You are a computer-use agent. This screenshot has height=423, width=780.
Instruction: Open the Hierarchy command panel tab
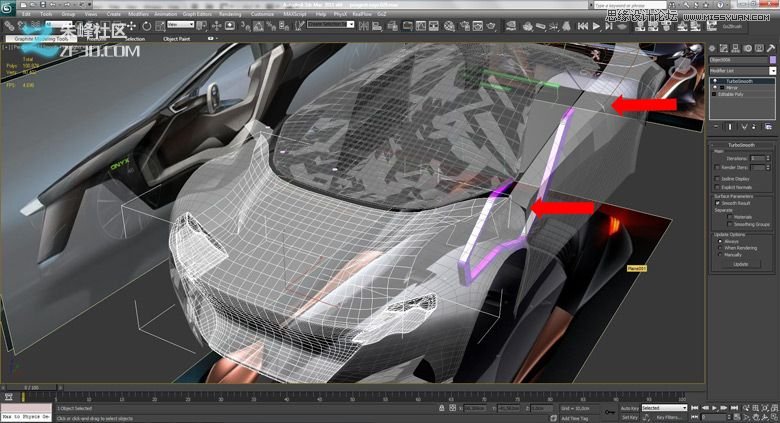735,48
